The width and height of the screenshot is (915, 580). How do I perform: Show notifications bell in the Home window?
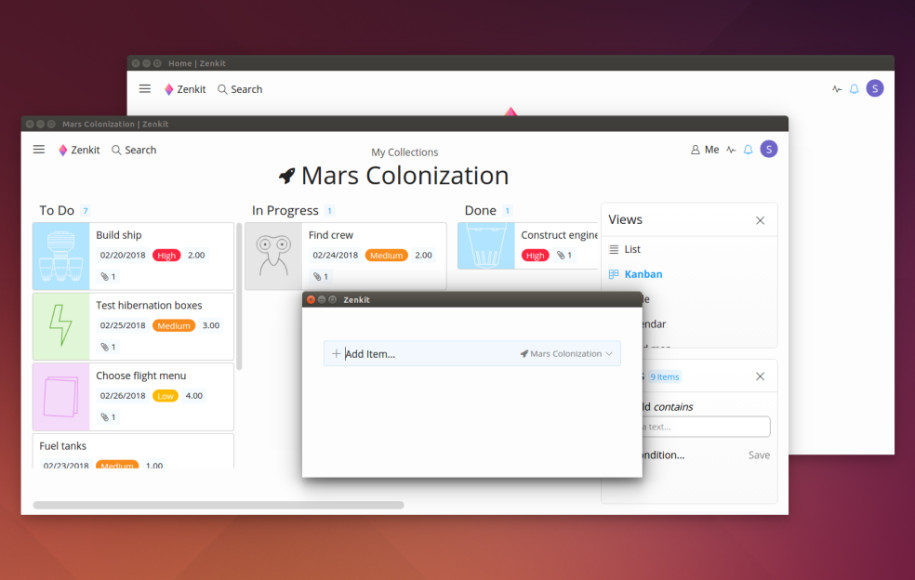pyautogui.click(x=854, y=89)
